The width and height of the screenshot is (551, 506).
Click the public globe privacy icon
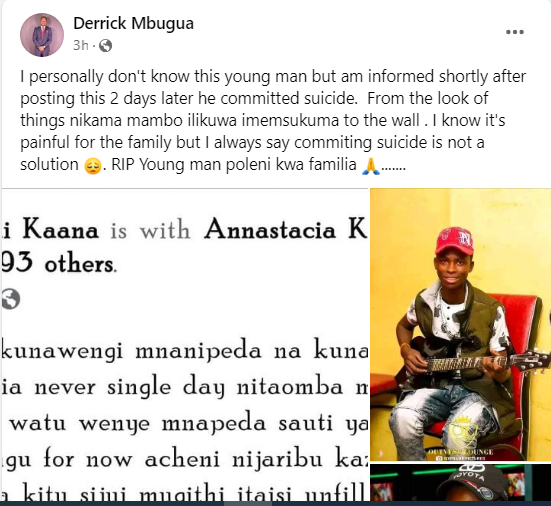click(x=105, y=46)
